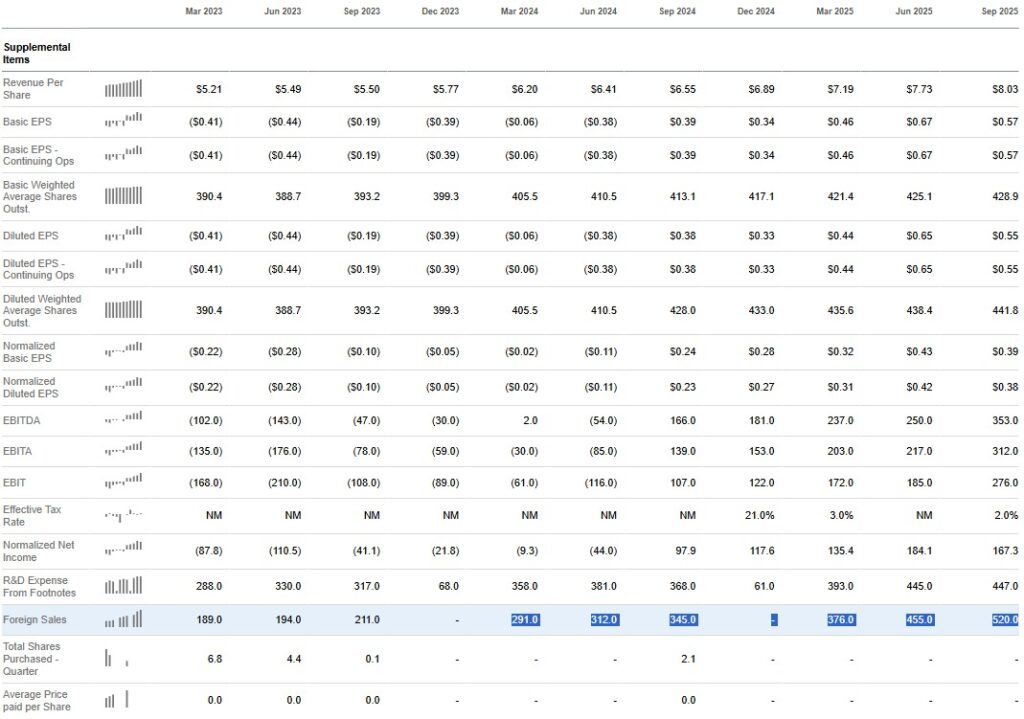Click the Foreign Sales sparkline chart
This screenshot has height=719, width=1024.
click(x=123, y=620)
